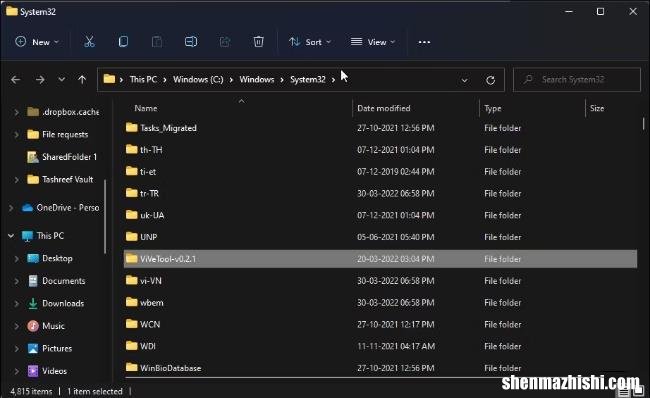Expand the .dropbox.cache tree node
The width and height of the screenshot is (650, 398).
[16, 112]
